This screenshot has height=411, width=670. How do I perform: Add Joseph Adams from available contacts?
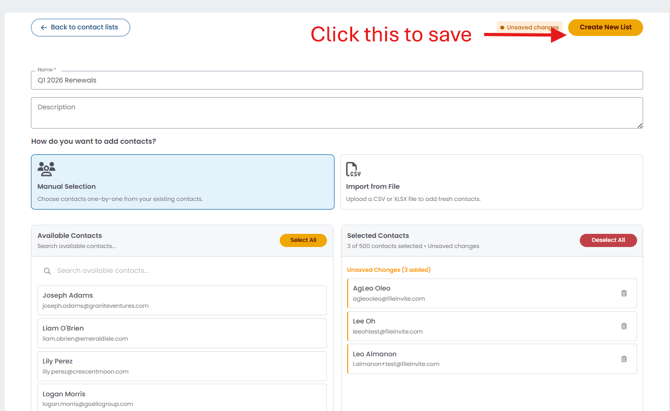(182, 300)
